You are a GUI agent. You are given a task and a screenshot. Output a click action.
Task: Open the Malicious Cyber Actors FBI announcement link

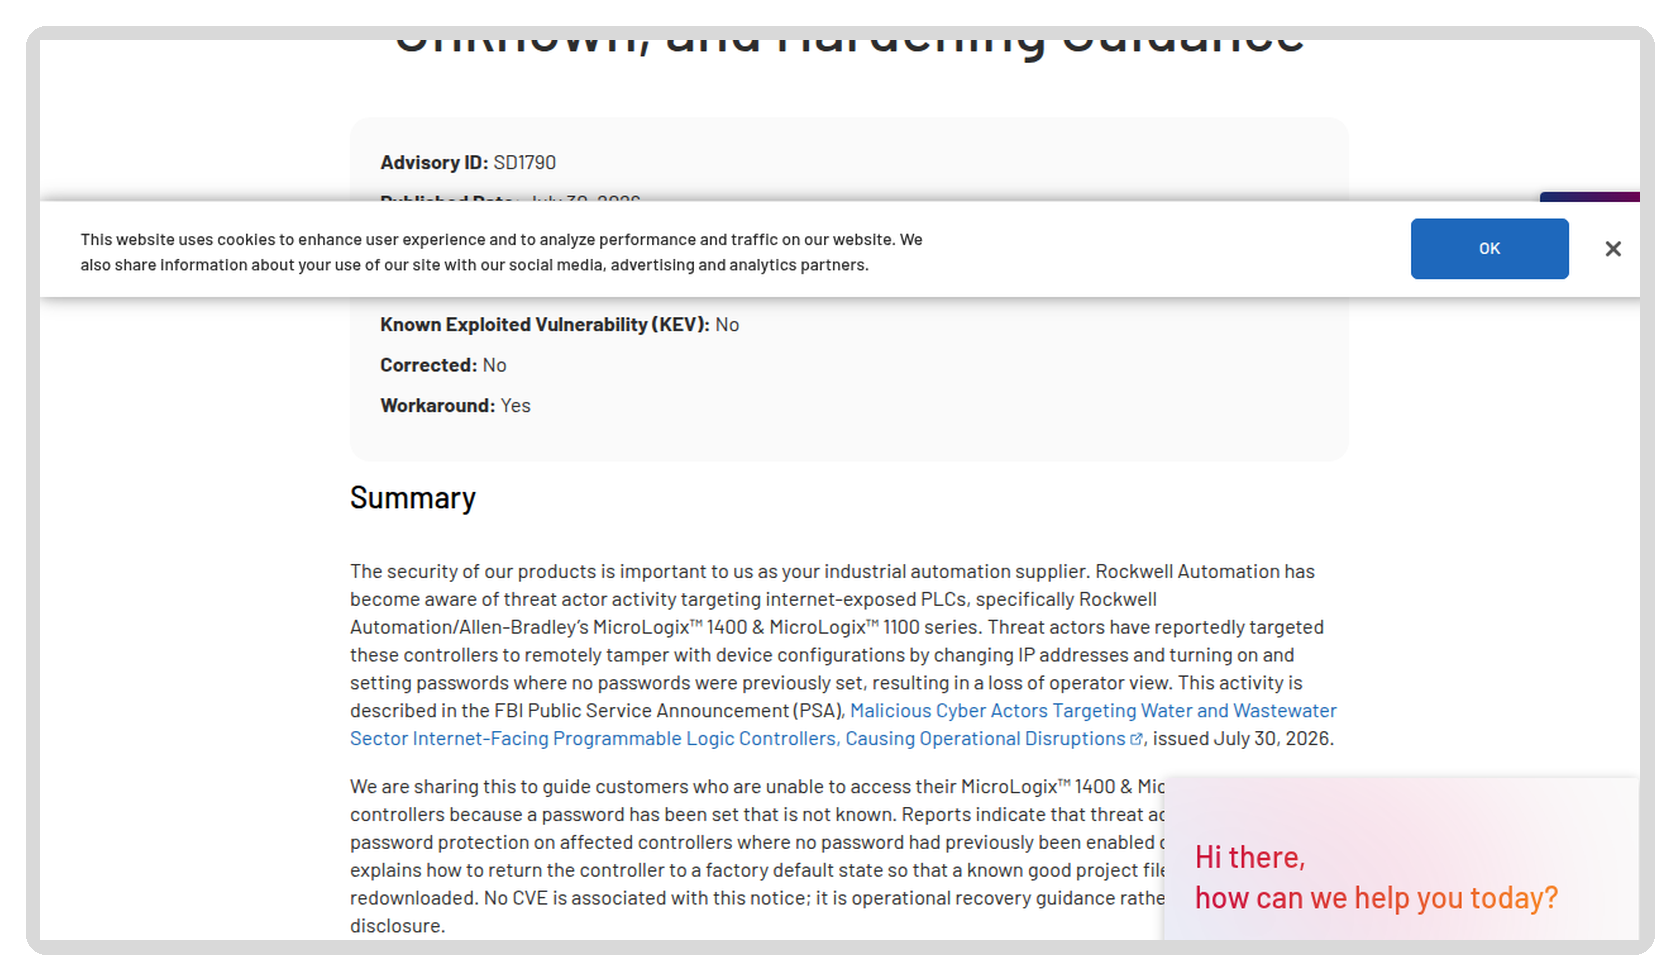click(x=843, y=725)
